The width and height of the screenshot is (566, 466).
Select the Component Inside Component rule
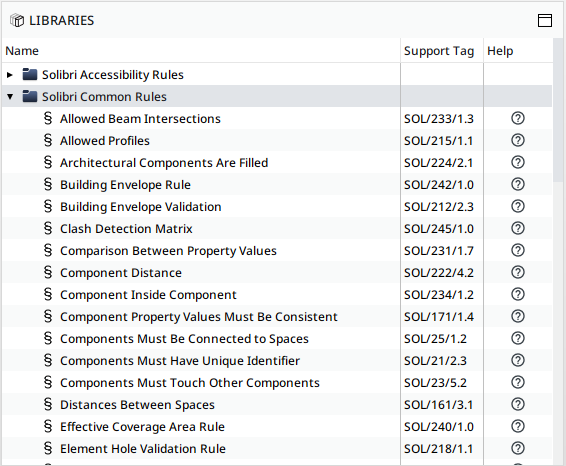tap(148, 295)
